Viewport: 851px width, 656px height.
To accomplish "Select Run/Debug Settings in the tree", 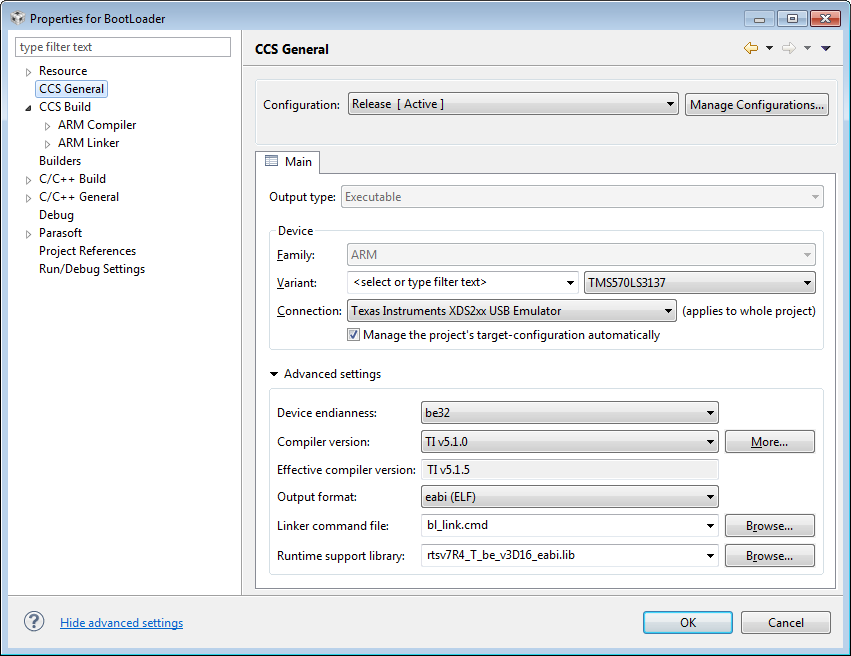I will coord(92,269).
